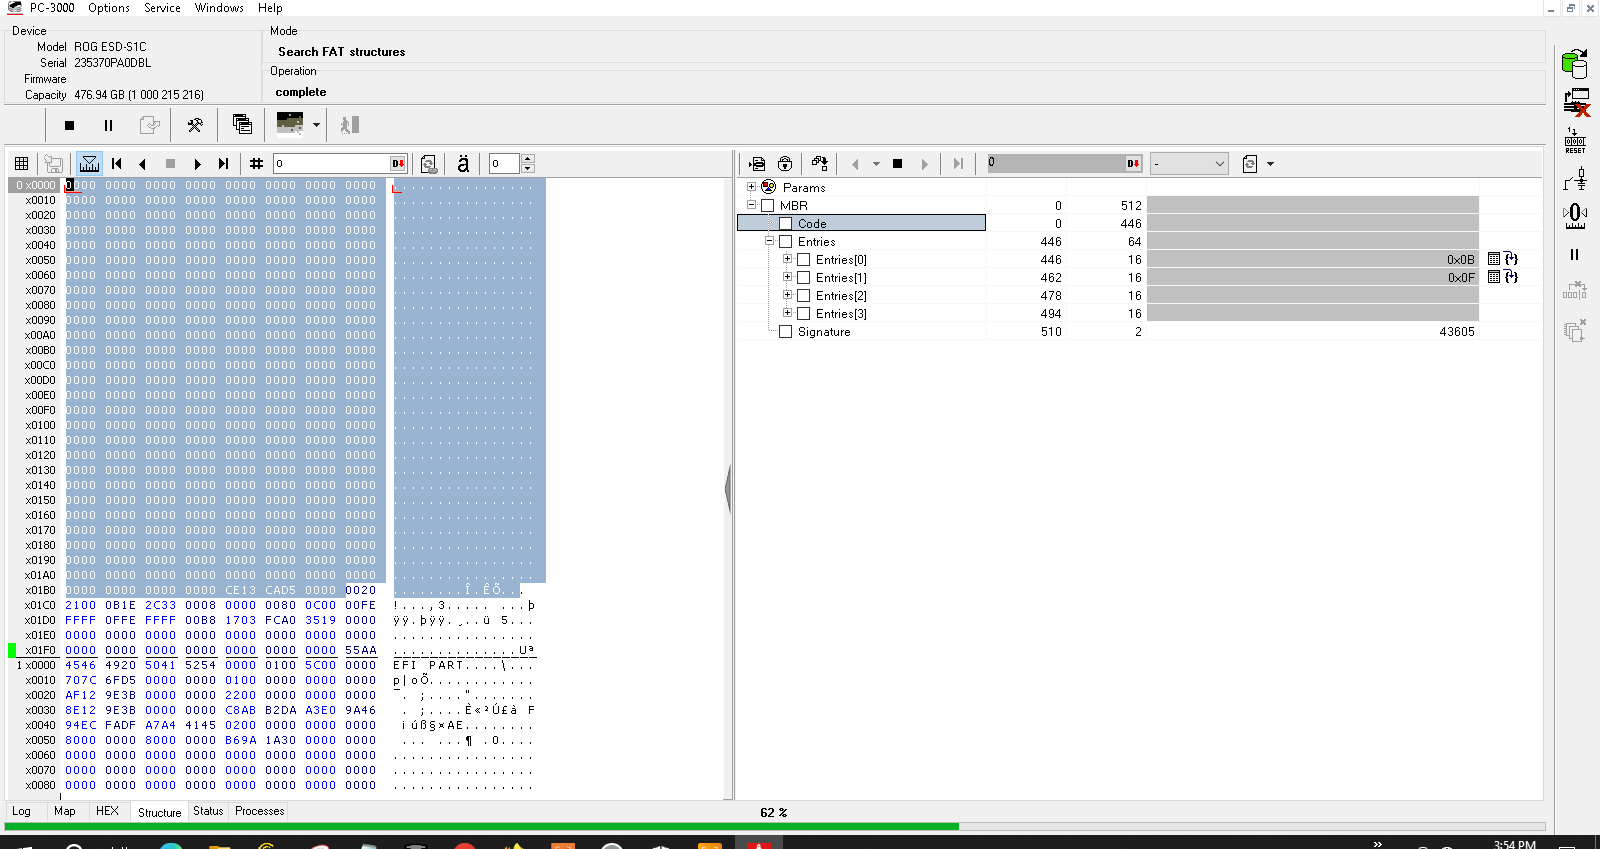Viewport: 1600px width, 849px height.
Task: Switch to the Log tab
Action: point(21,811)
